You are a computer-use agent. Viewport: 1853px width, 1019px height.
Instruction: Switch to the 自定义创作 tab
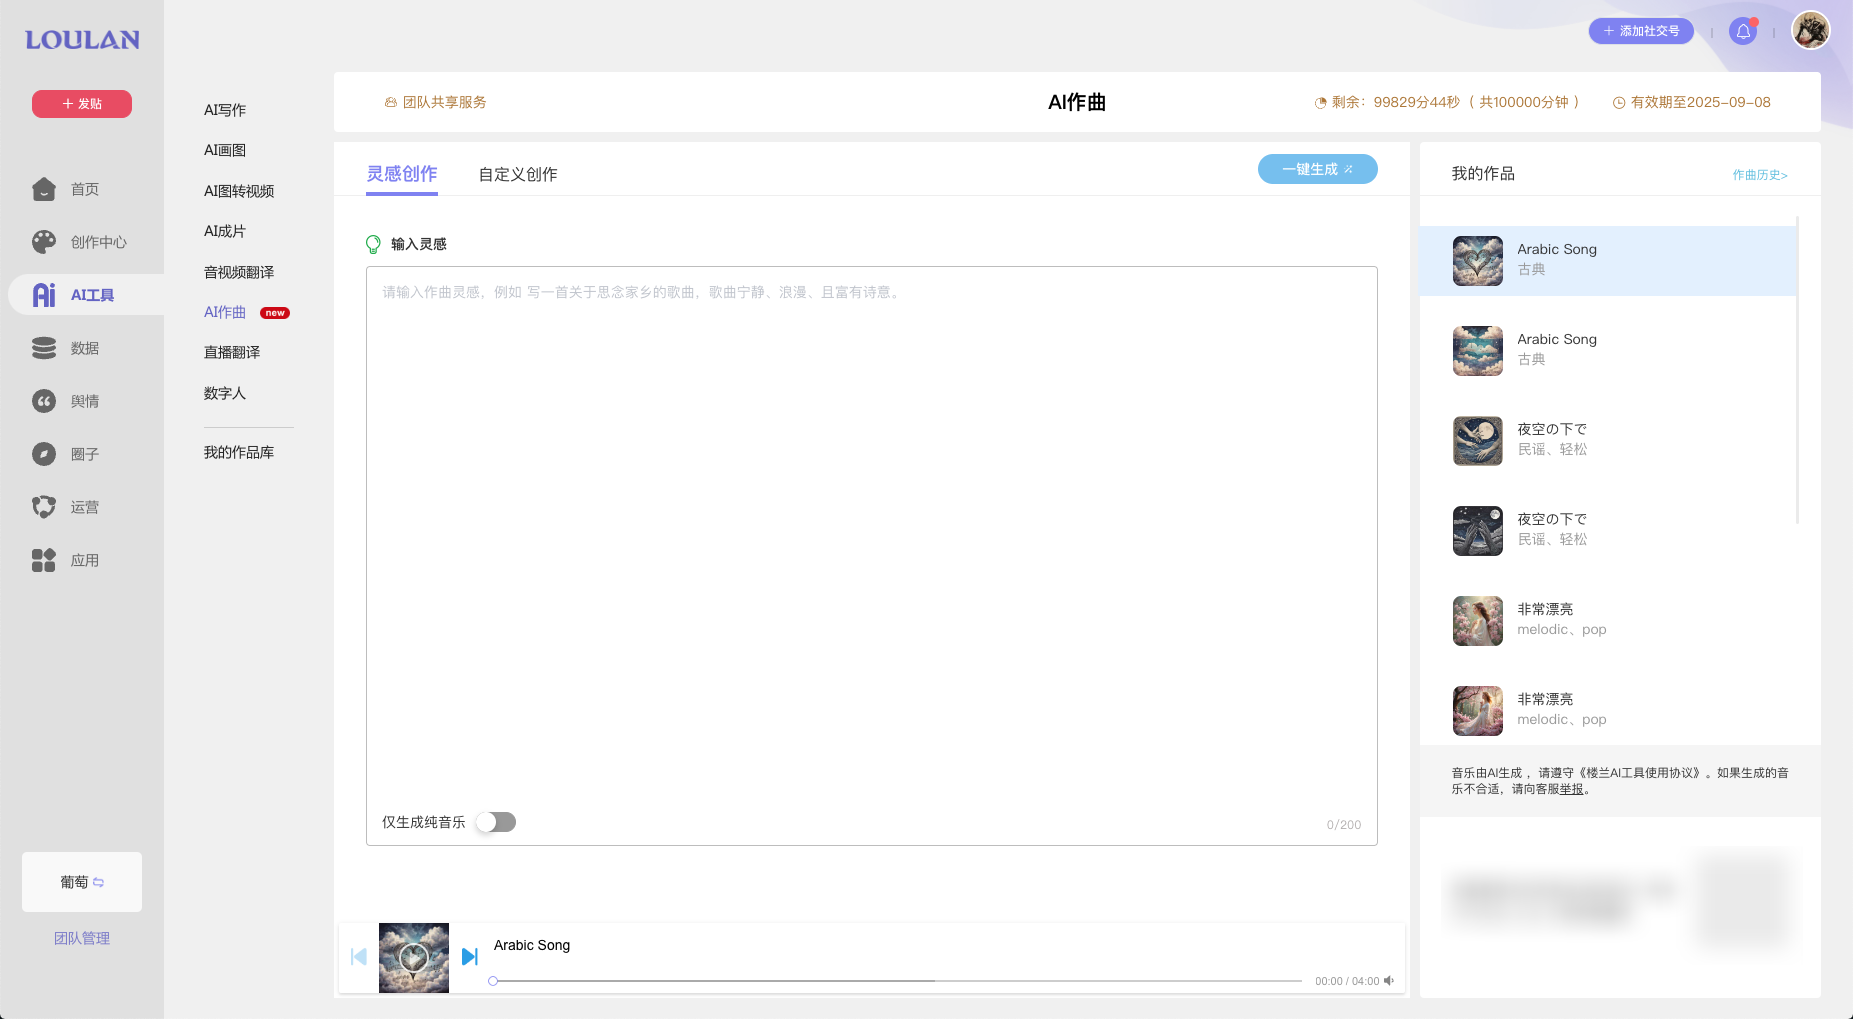pos(517,173)
